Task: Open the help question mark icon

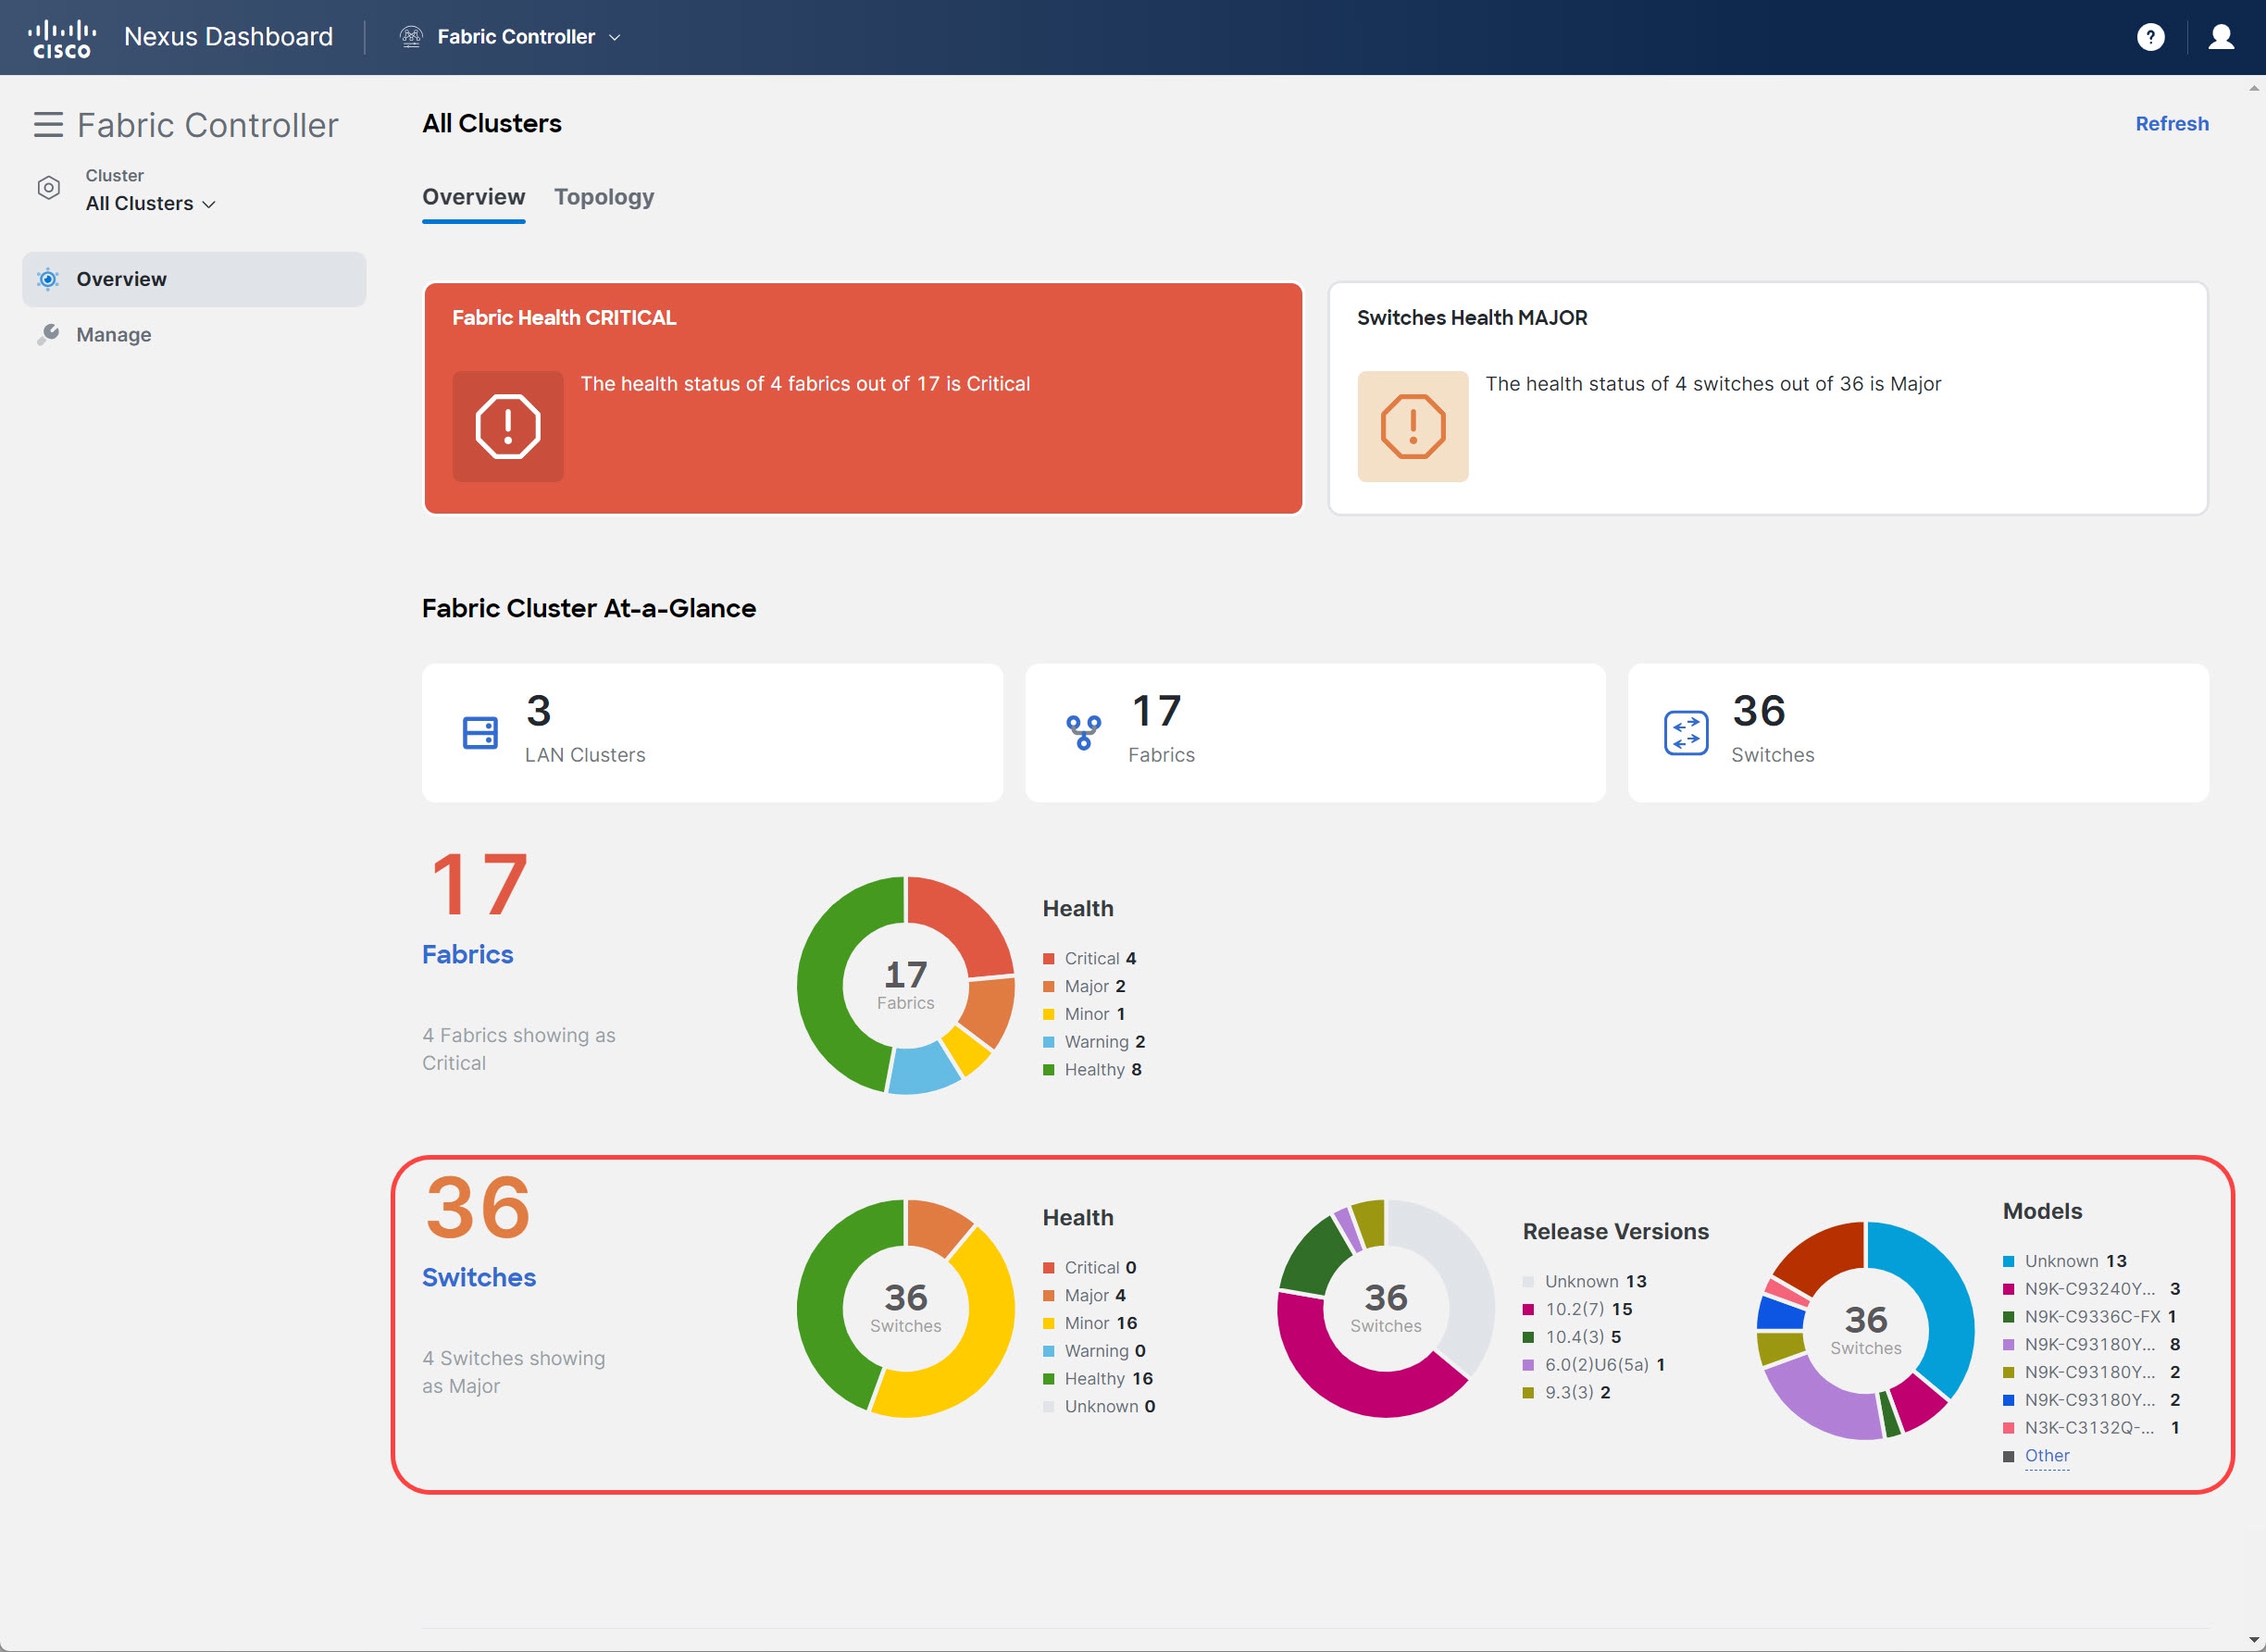Action: pyautogui.click(x=2150, y=37)
